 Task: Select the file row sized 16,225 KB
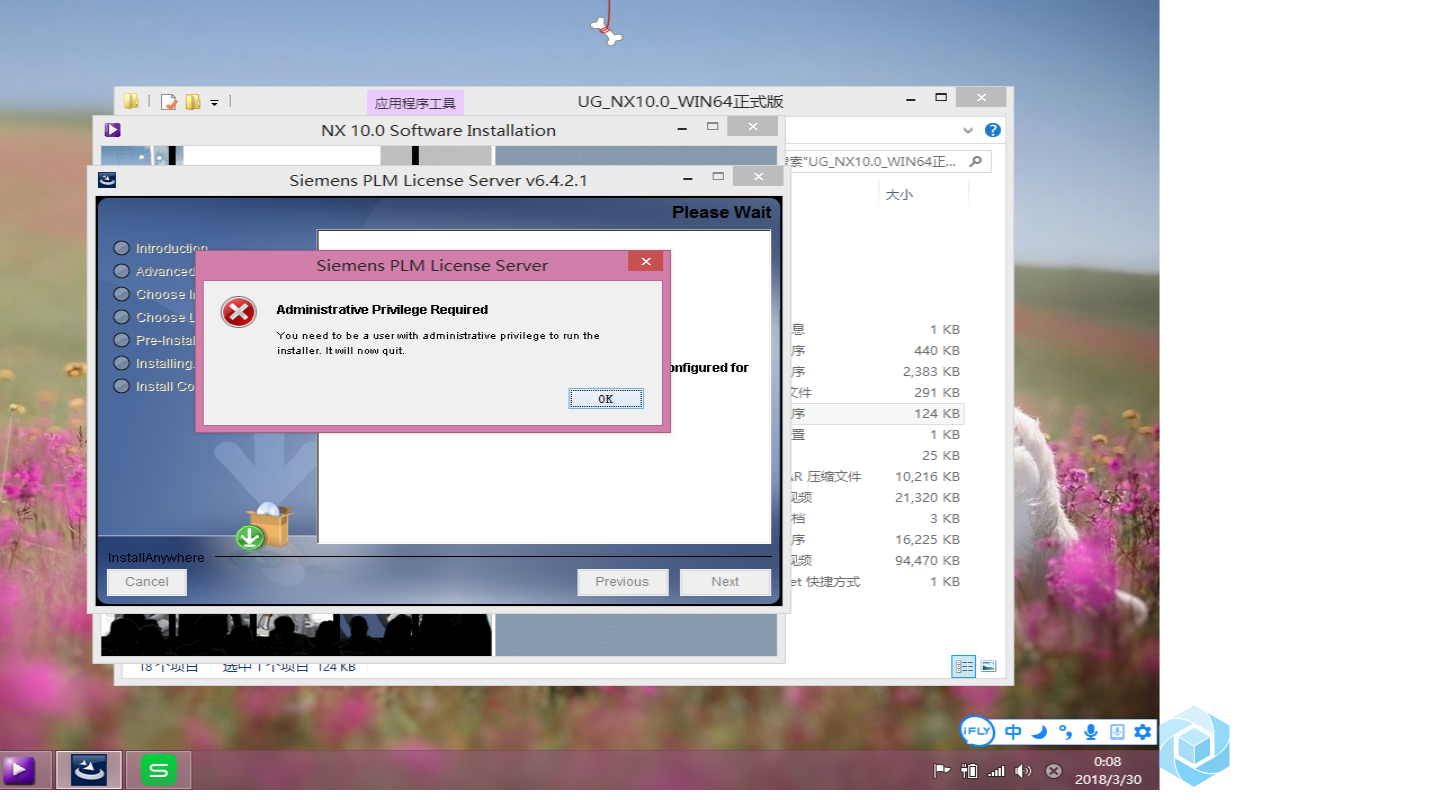(876, 540)
